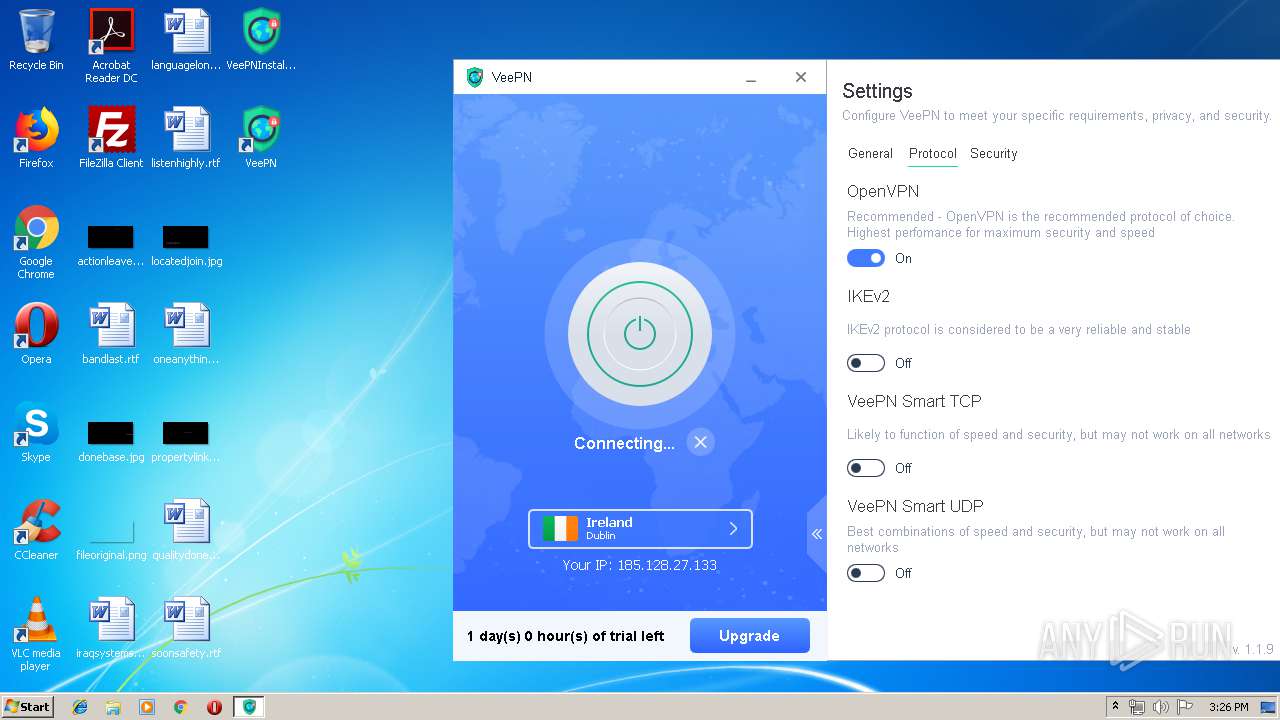Image resolution: width=1280 pixels, height=720 pixels.
Task: Select the Protocol settings tab
Action: [933, 153]
